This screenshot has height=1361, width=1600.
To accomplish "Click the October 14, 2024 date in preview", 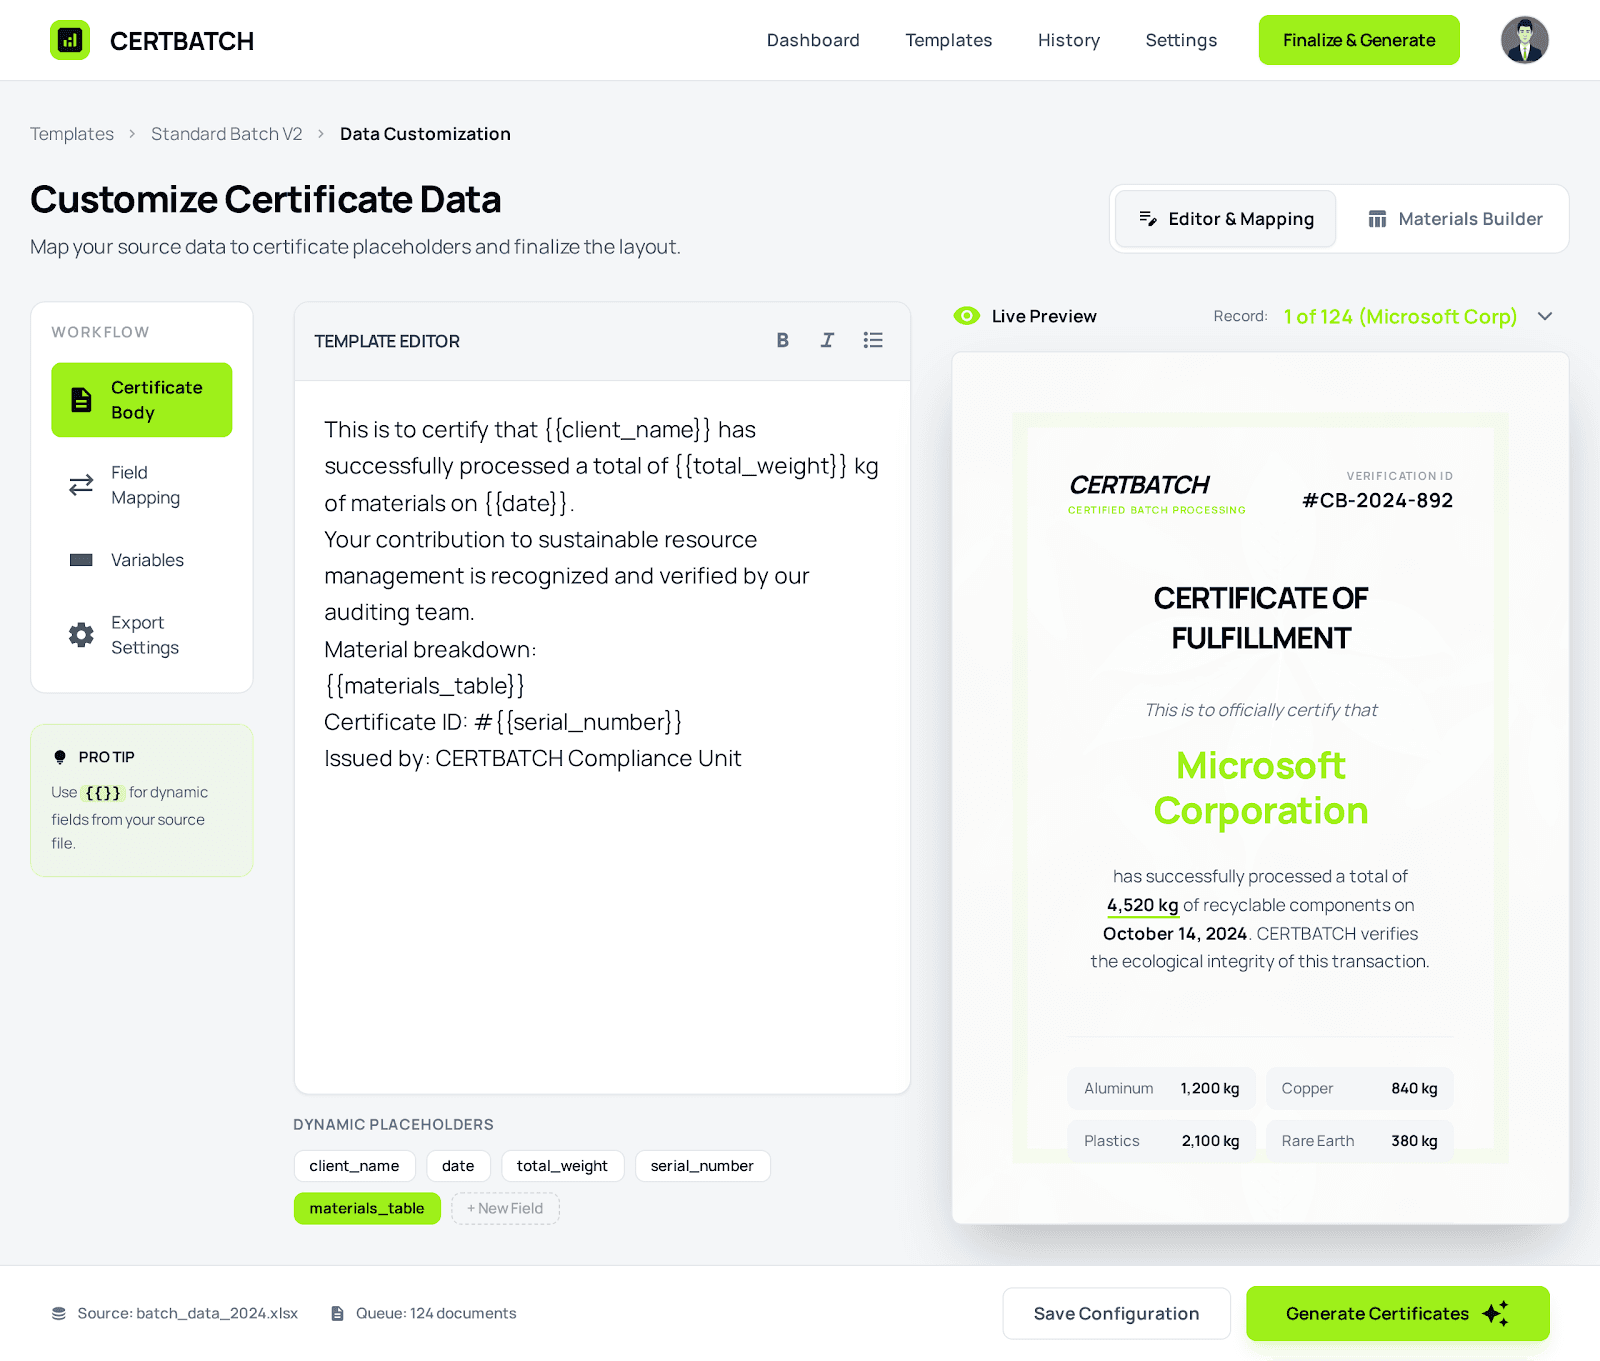I will [1175, 933].
